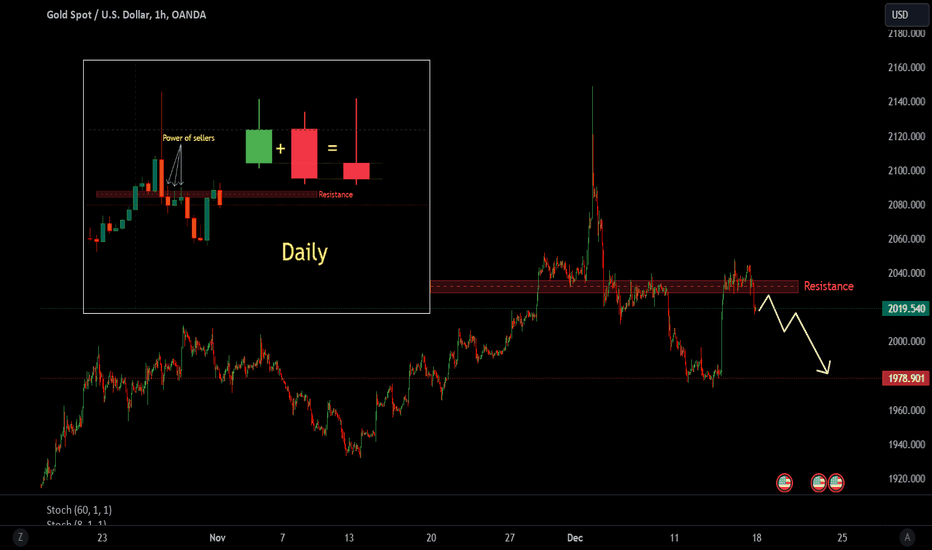Click the green 2019.540 price label
932x550 pixels.
coord(906,309)
